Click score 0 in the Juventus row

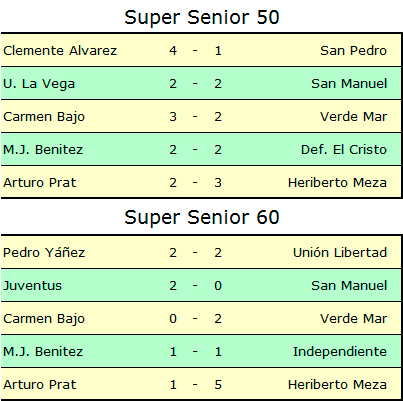[x=218, y=286]
